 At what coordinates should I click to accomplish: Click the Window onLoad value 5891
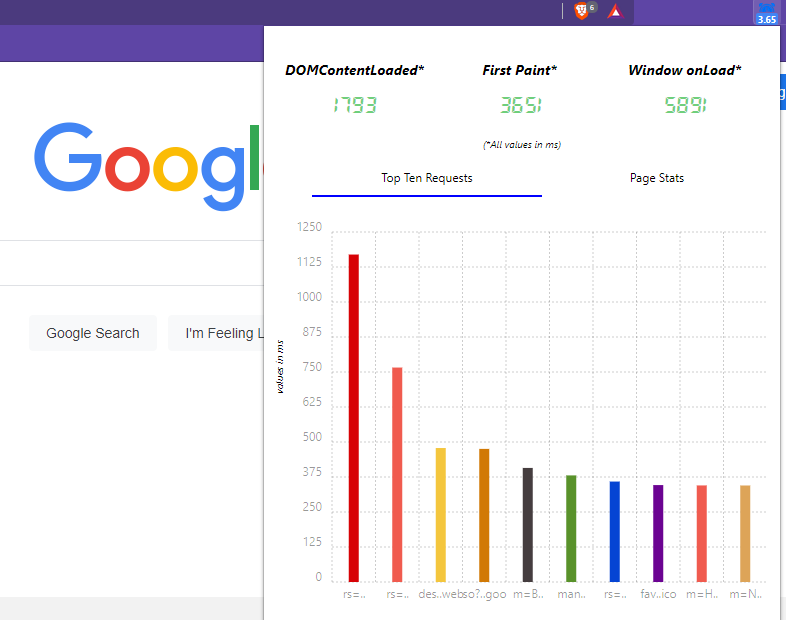[685, 105]
